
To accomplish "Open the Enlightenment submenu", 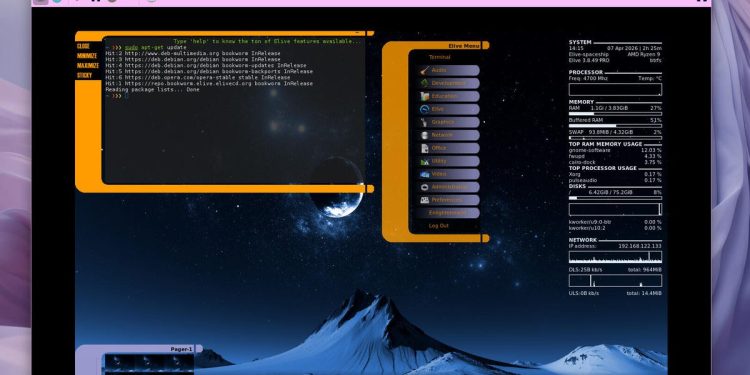I will [x=447, y=213].
